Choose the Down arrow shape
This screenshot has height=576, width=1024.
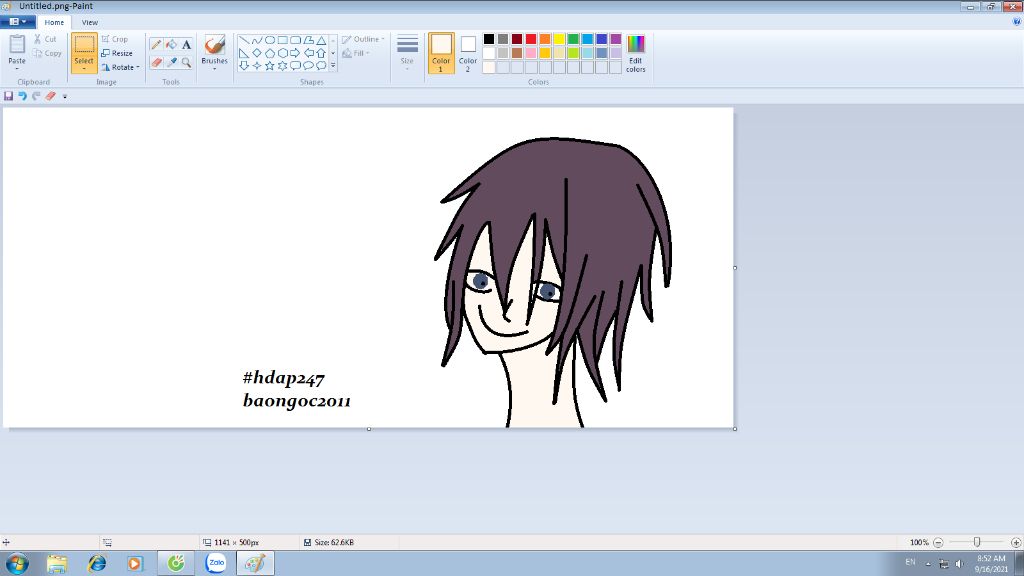pos(244,65)
